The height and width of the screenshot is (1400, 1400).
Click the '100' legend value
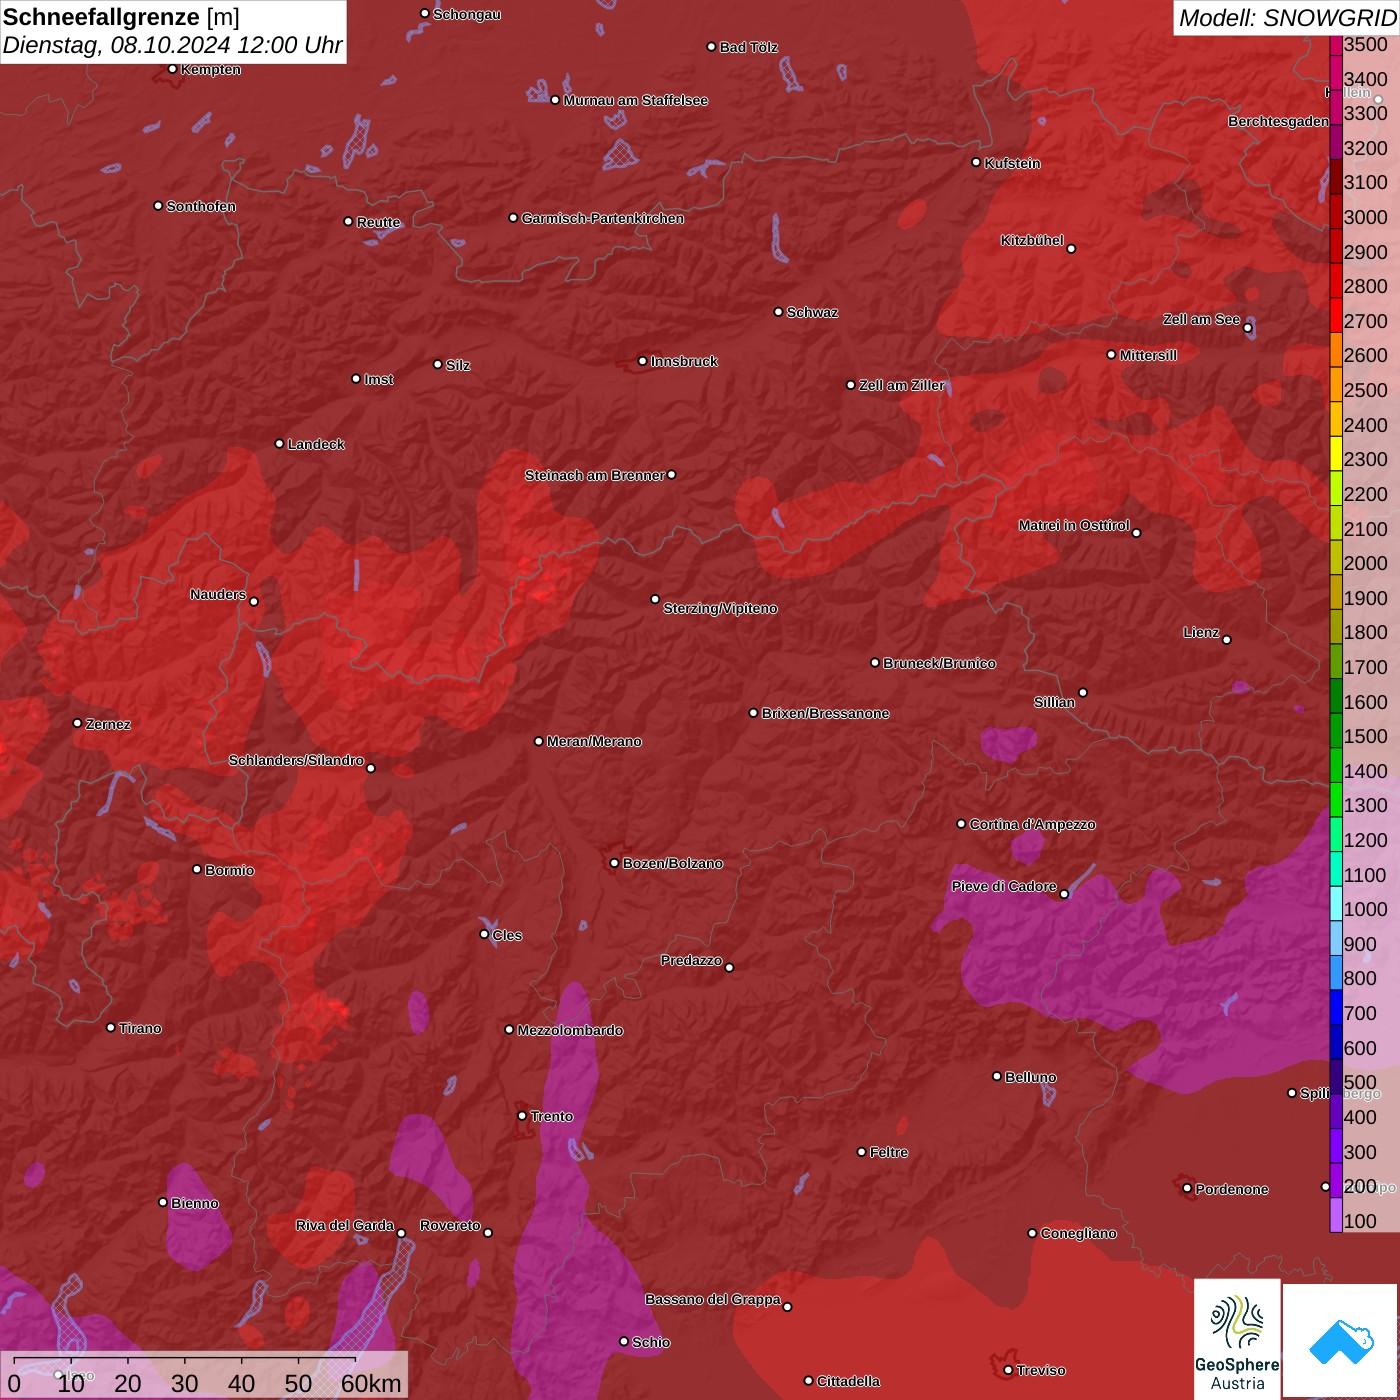pyautogui.click(x=1360, y=1221)
